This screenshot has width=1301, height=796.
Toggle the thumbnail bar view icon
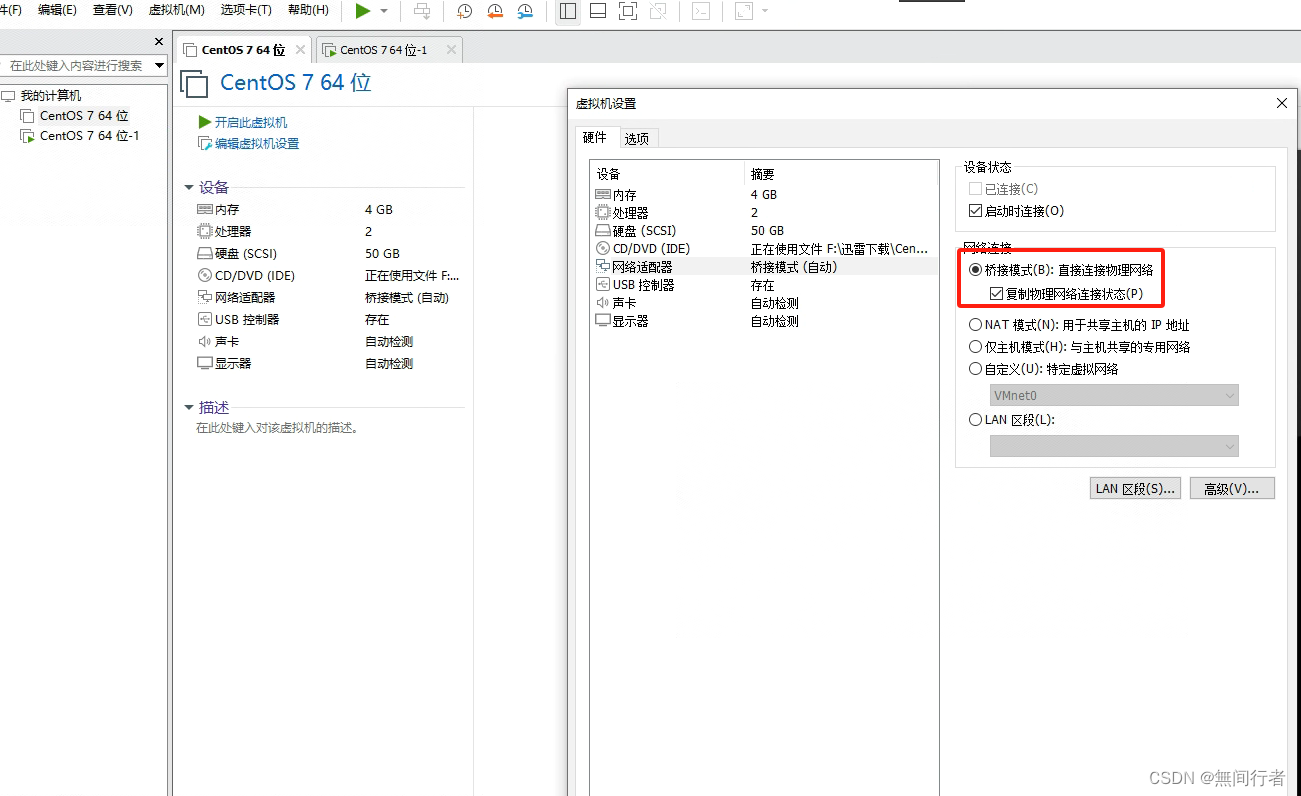tap(598, 11)
